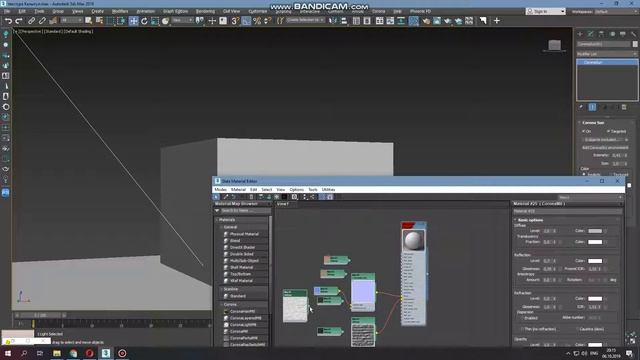Open Material menu in Slate Material Editor

pos(238,189)
